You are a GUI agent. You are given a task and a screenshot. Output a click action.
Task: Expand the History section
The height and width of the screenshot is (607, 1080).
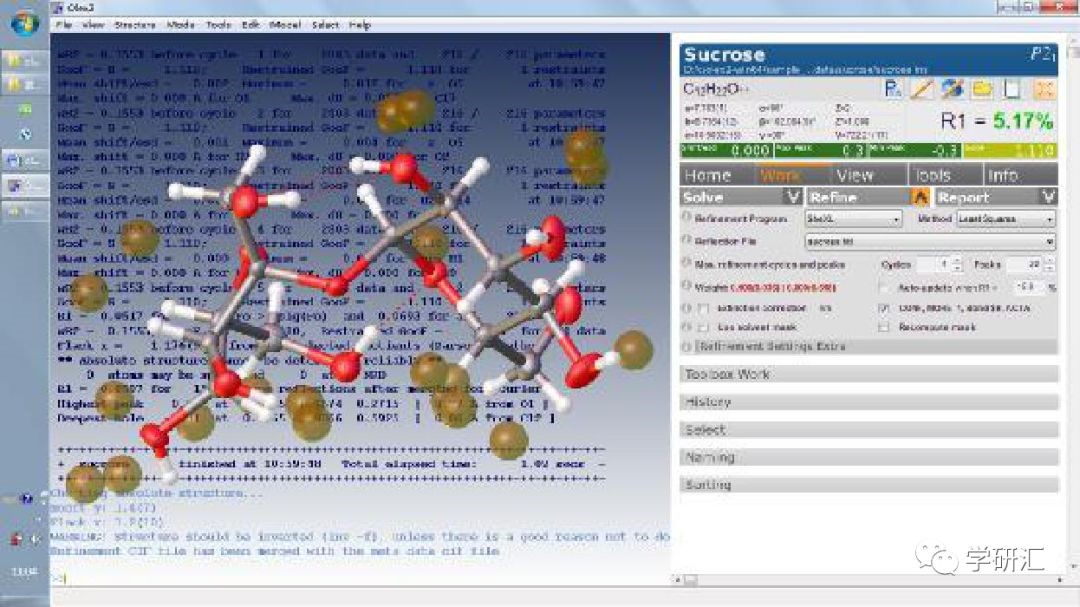(x=869, y=402)
